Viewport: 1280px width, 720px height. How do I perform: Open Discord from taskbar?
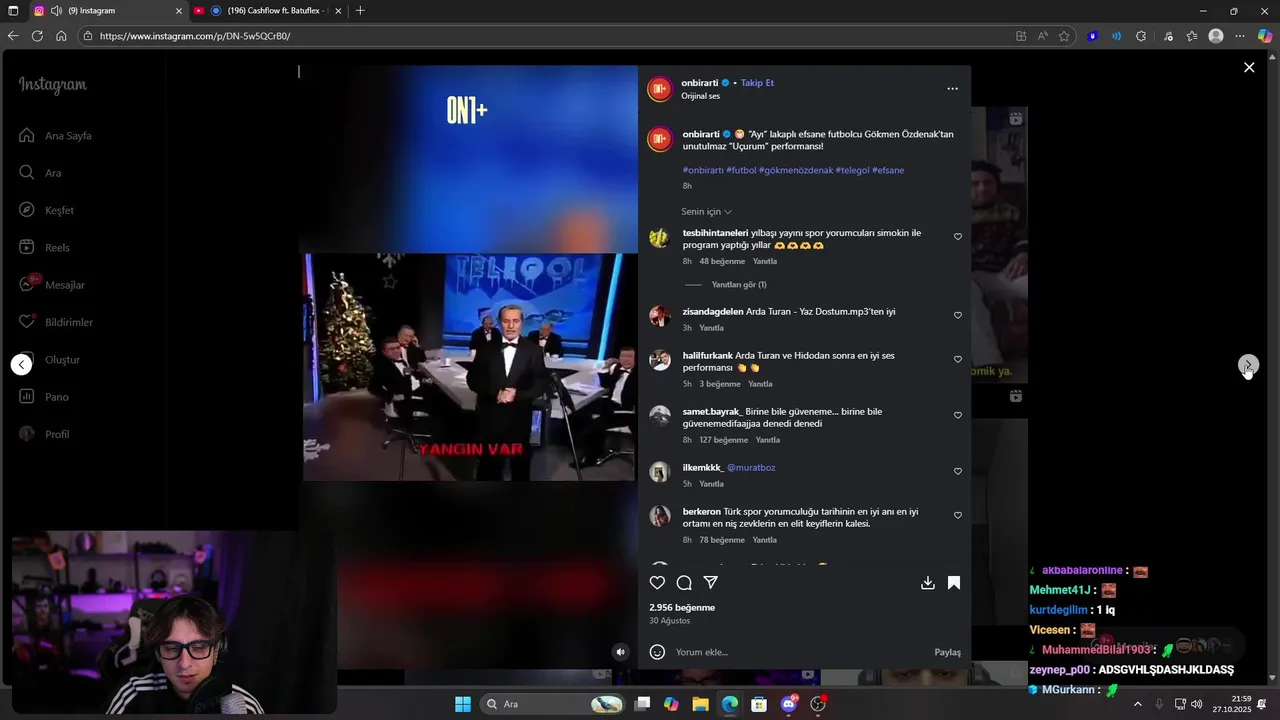coord(789,704)
